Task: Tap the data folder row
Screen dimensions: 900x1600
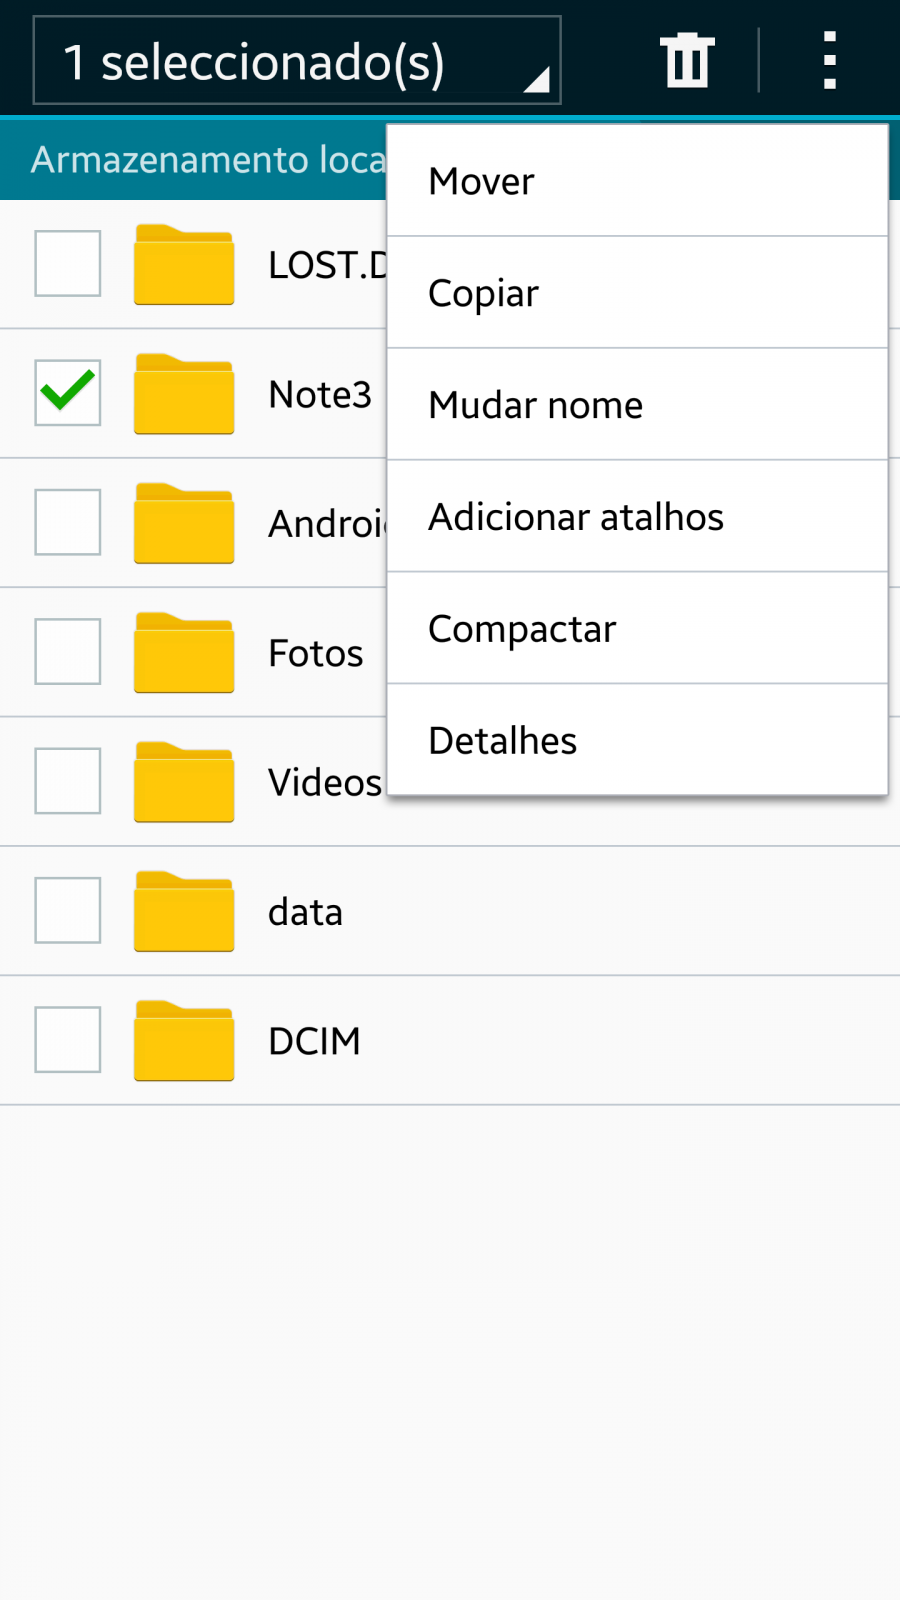Action: tap(450, 911)
